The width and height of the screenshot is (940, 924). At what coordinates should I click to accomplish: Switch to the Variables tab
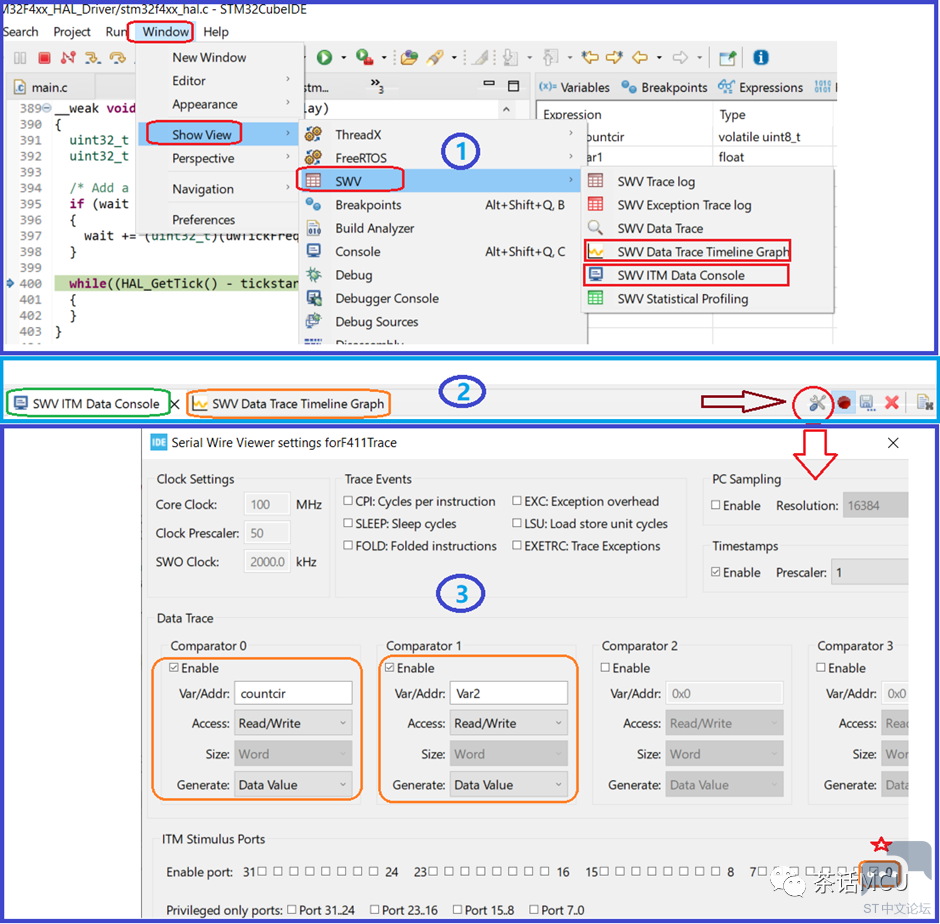574,88
